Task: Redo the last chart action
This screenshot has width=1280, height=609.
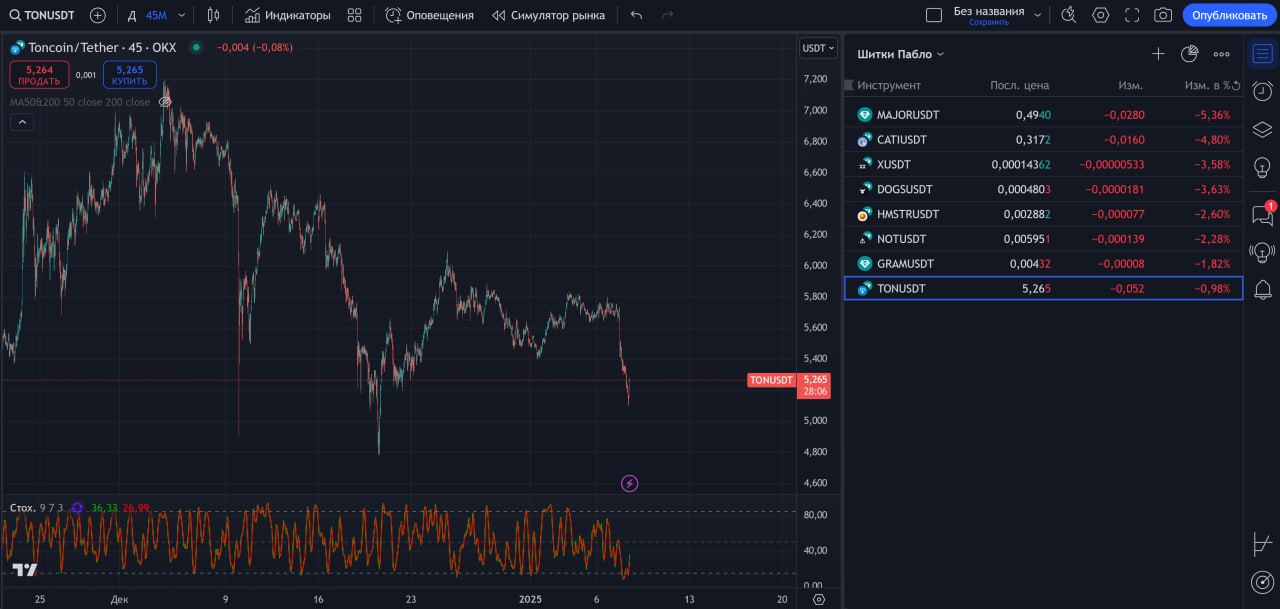Action: pos(667,15)
